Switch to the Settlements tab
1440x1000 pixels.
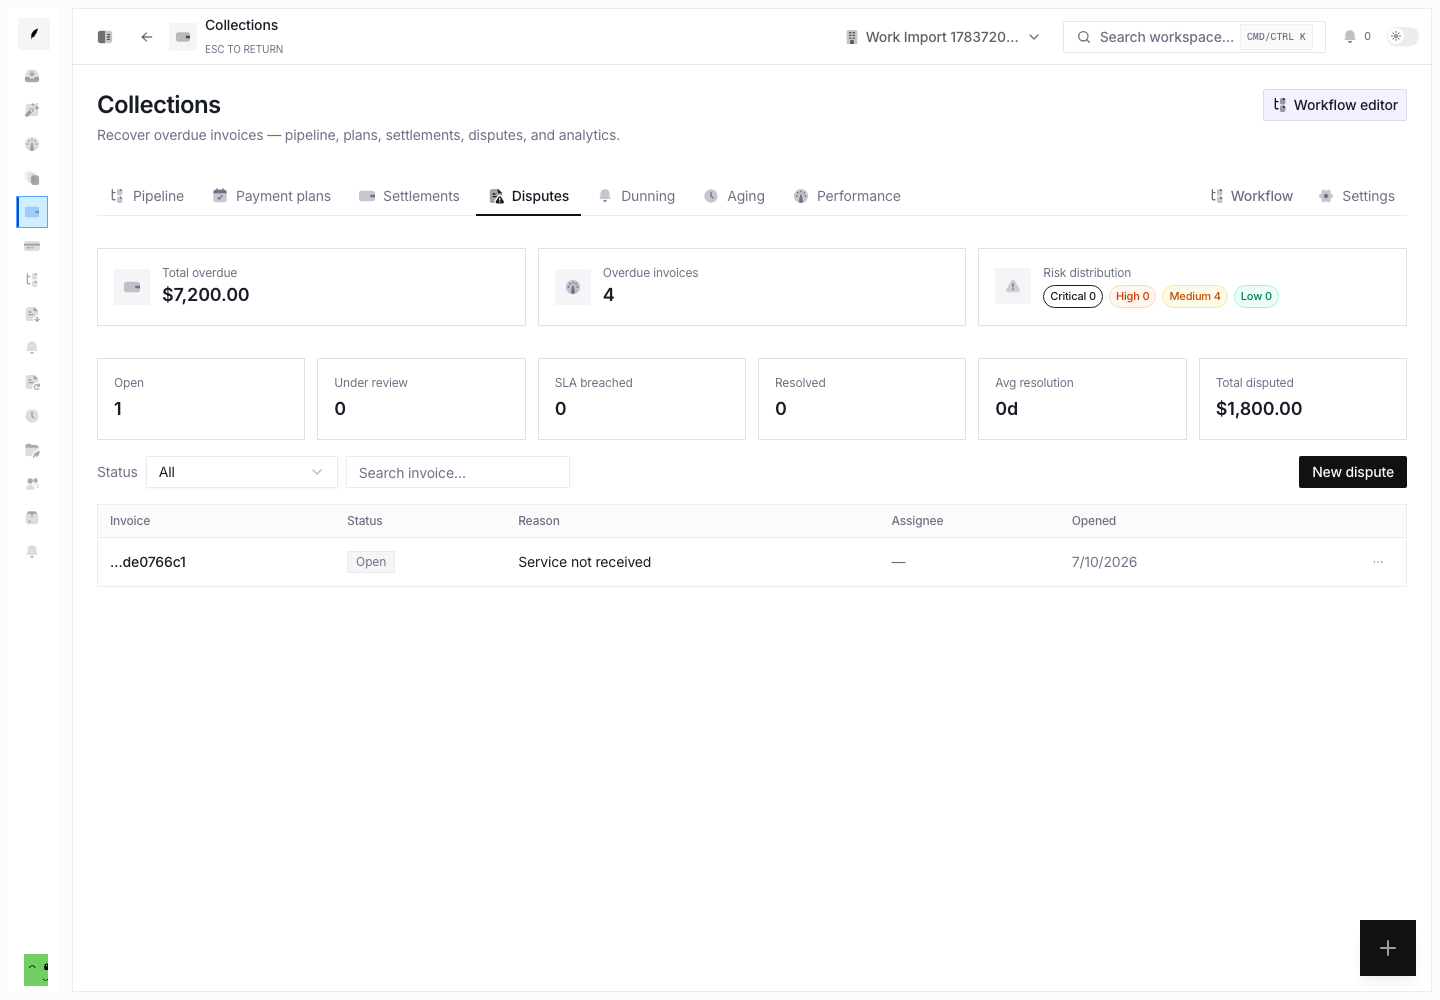tap(409, 196)
